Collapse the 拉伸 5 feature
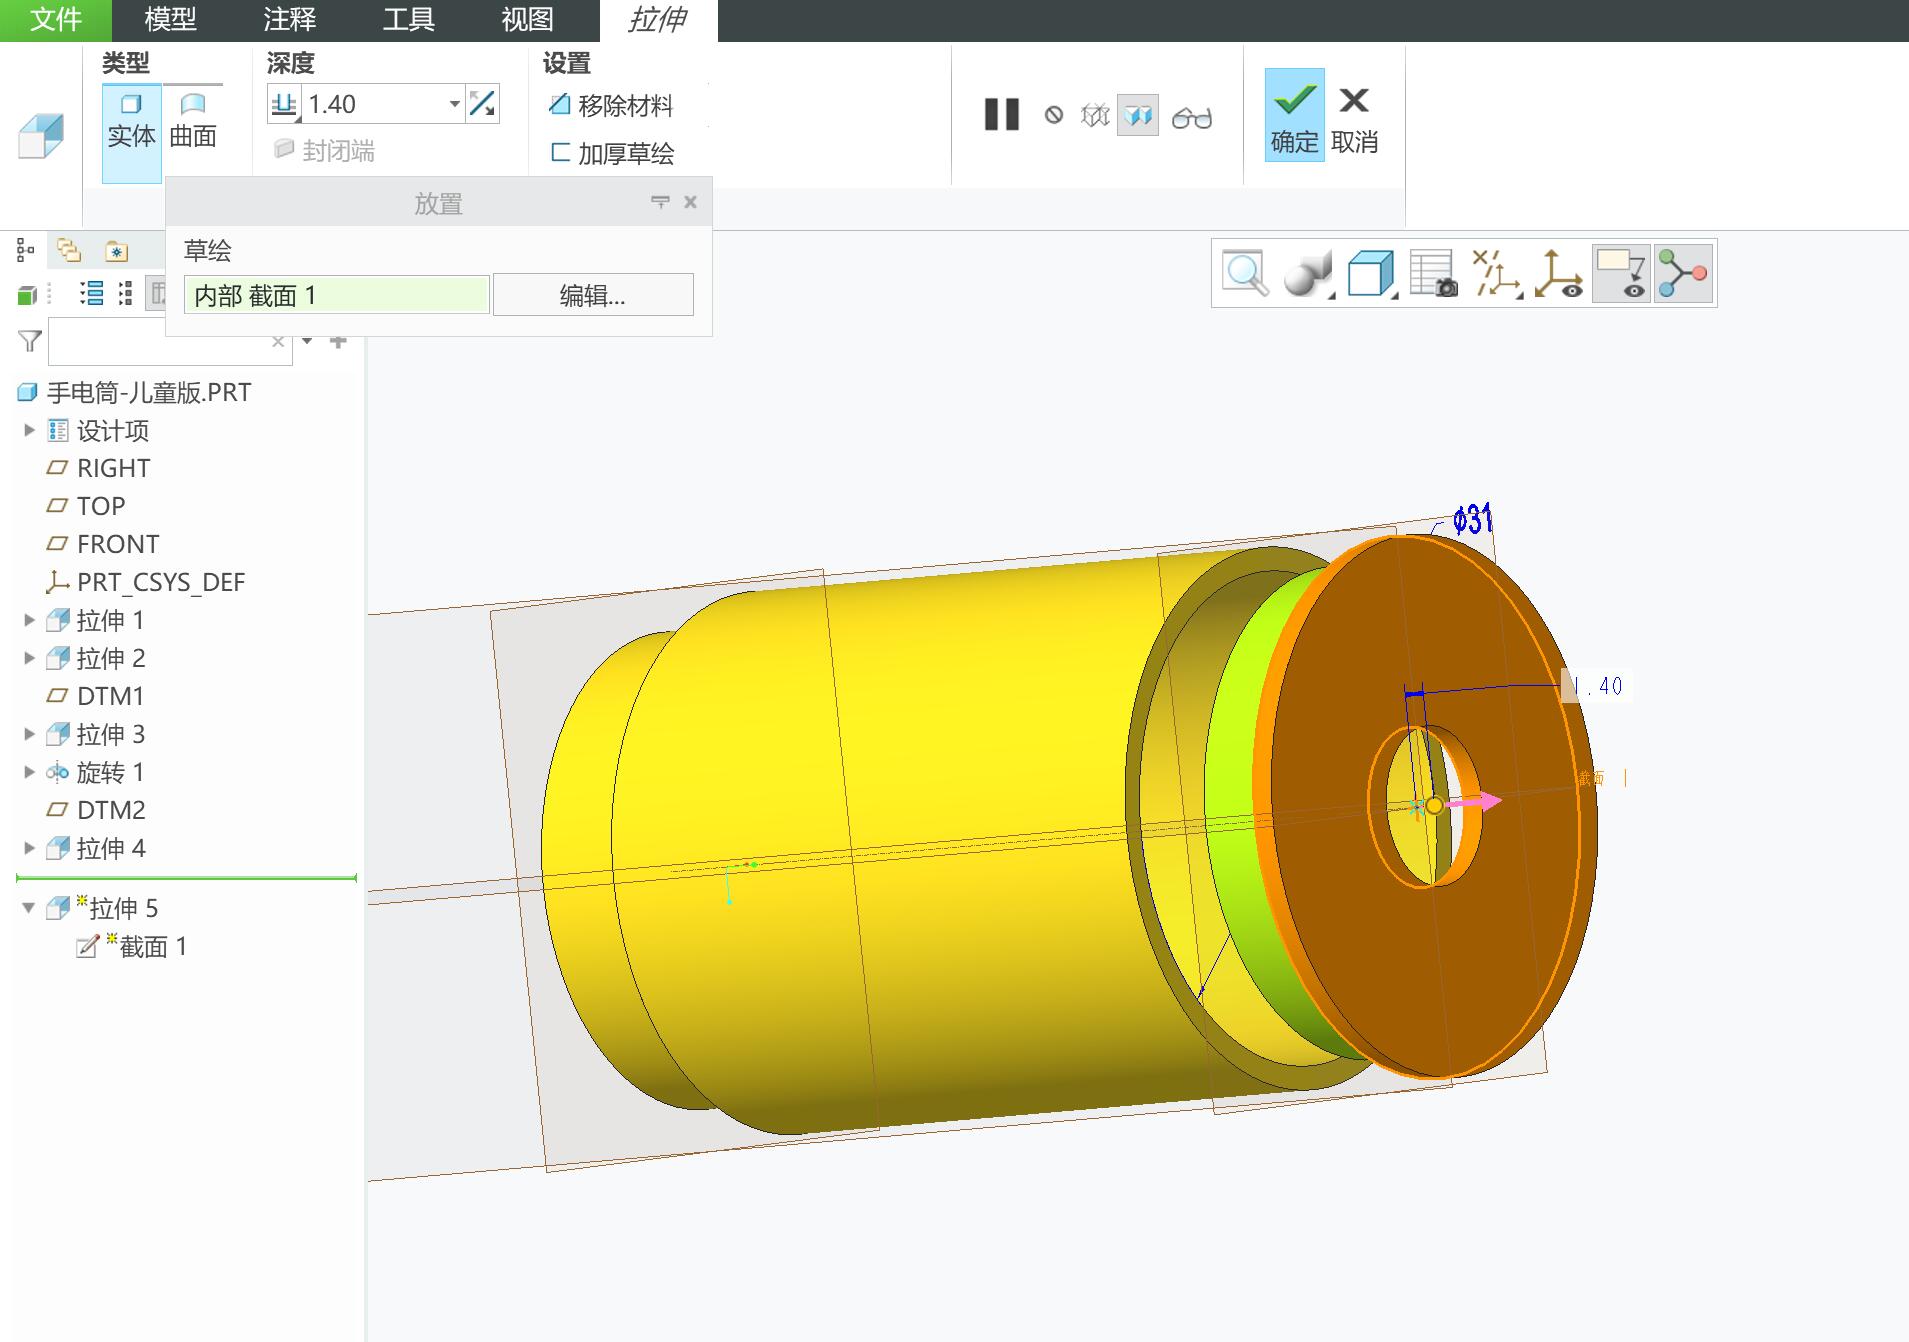Viewport: 1909px width, 1342px height. [29, 908]
